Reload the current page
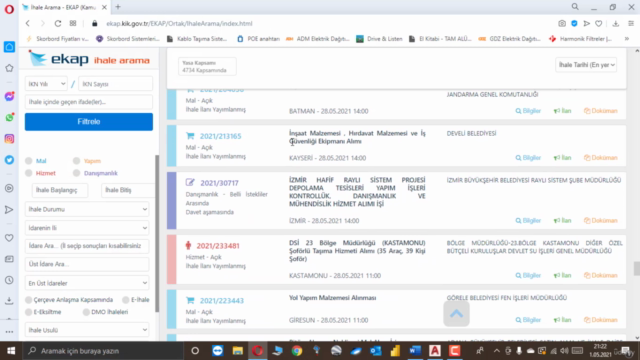Image resolution: width=640 pixels, height=360 pixels. point(58,24)
